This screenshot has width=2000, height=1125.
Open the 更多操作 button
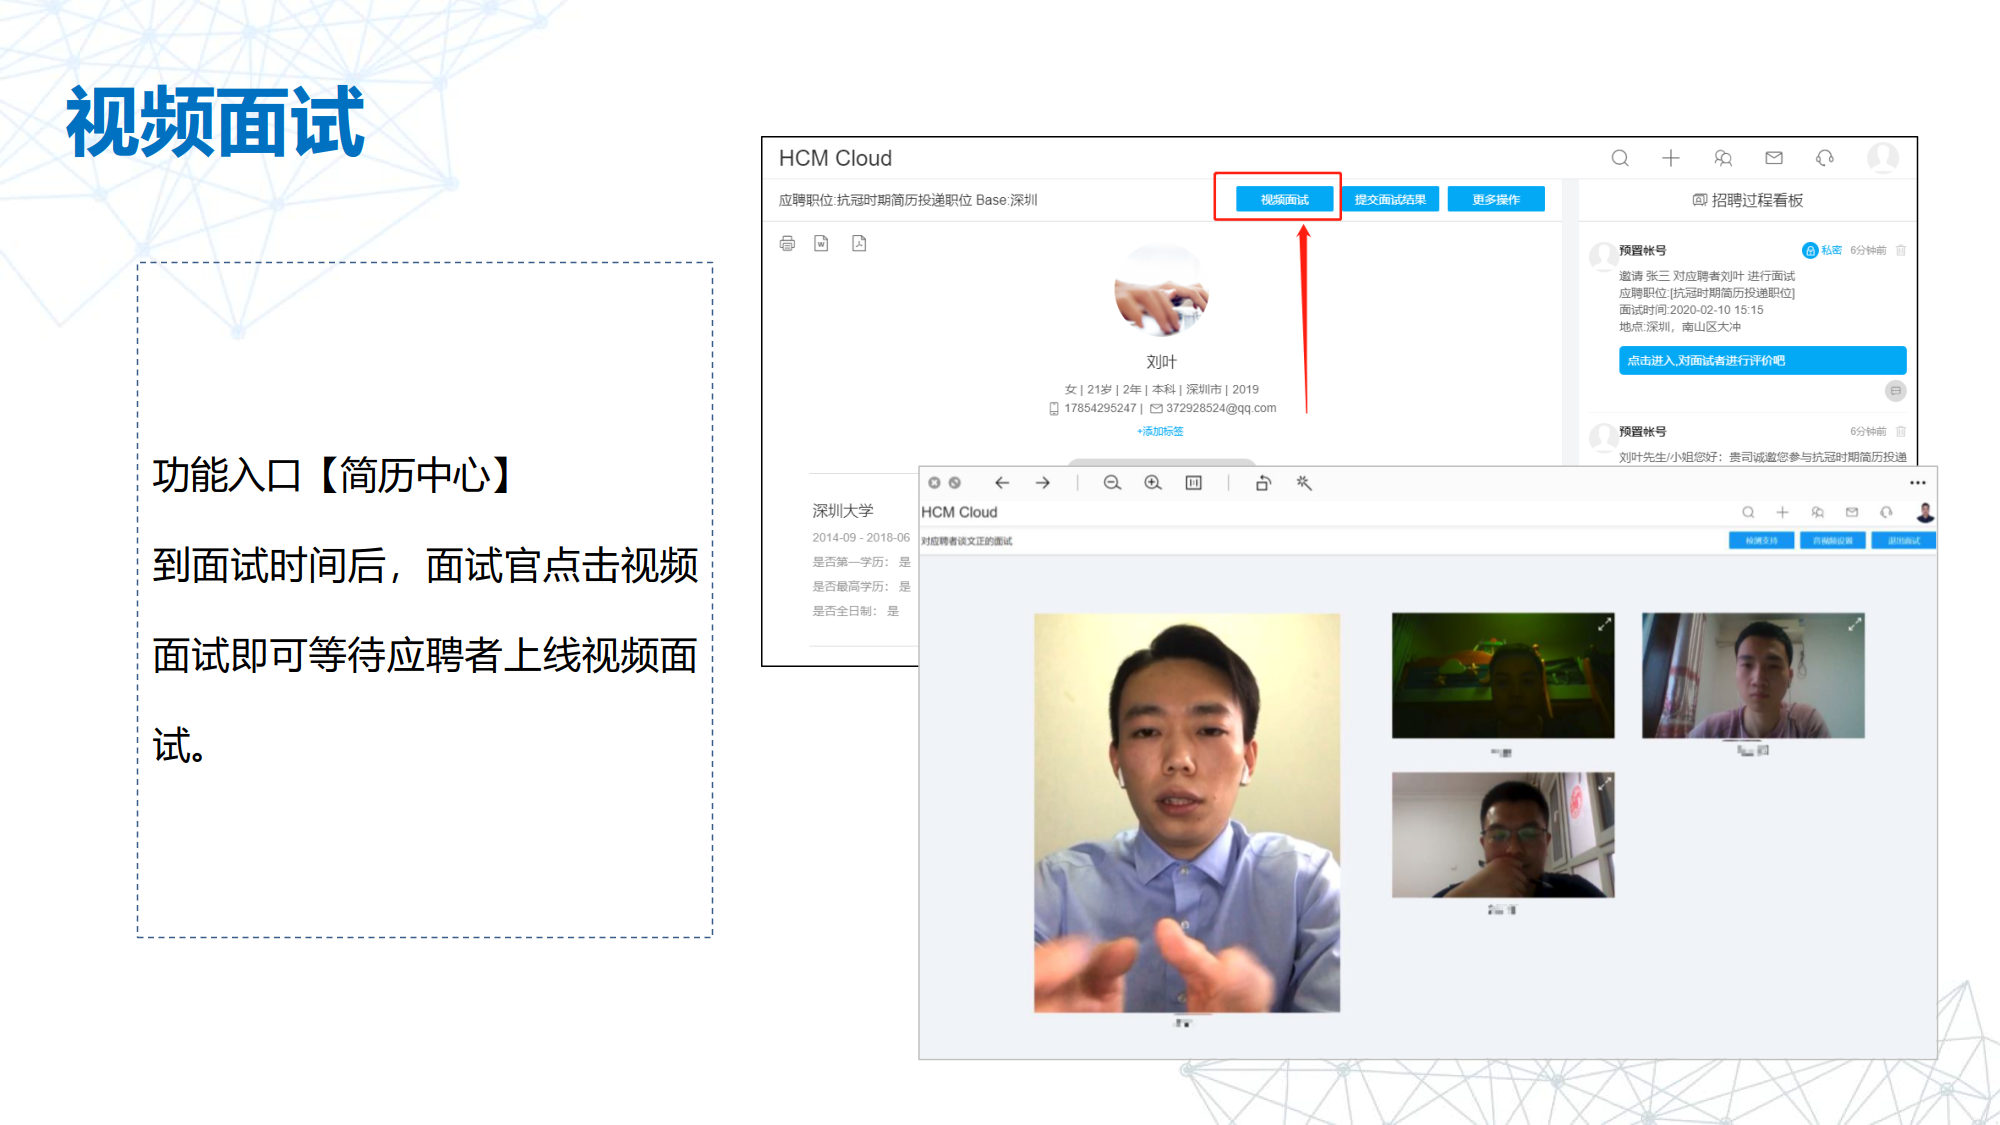[1496, 199]
